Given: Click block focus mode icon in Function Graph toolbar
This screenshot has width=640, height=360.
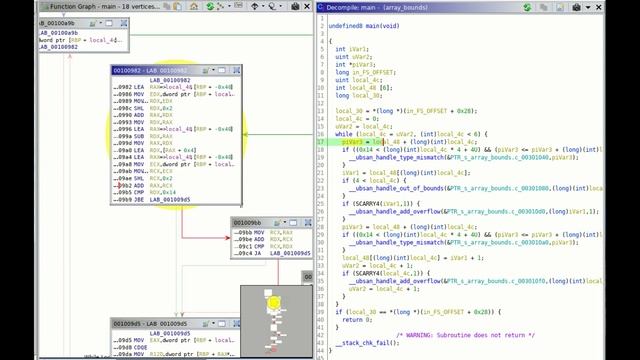Looking at the screenshot, I should [254, 7].
